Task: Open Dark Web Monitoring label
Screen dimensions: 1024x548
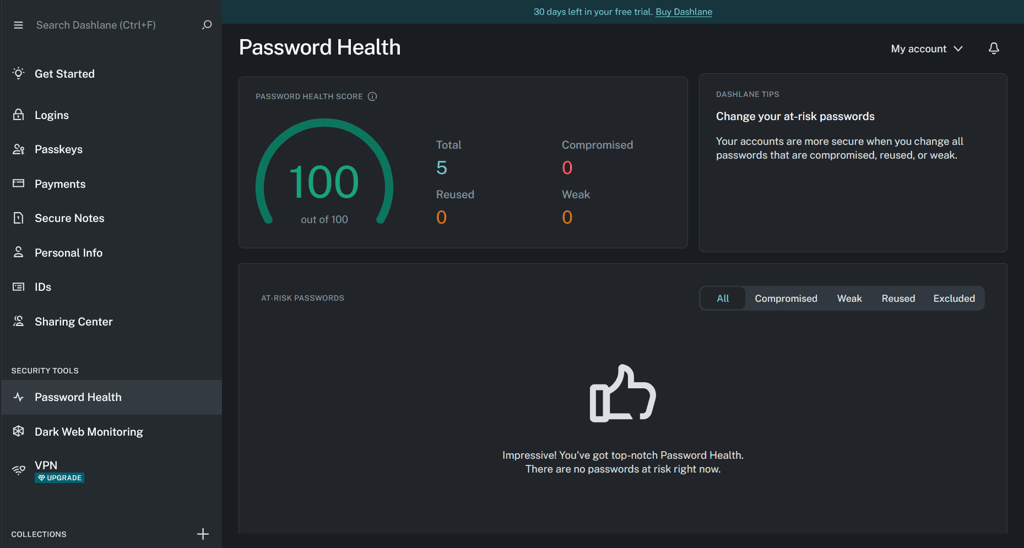Action: [x=89, y=432]
